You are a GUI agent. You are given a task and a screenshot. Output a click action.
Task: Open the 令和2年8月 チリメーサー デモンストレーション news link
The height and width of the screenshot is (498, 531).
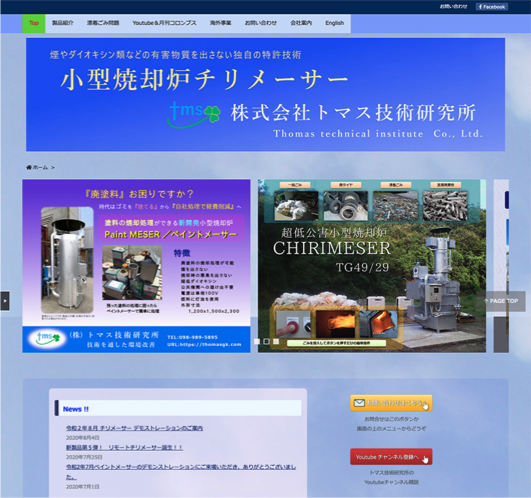[x=134, y=428]
